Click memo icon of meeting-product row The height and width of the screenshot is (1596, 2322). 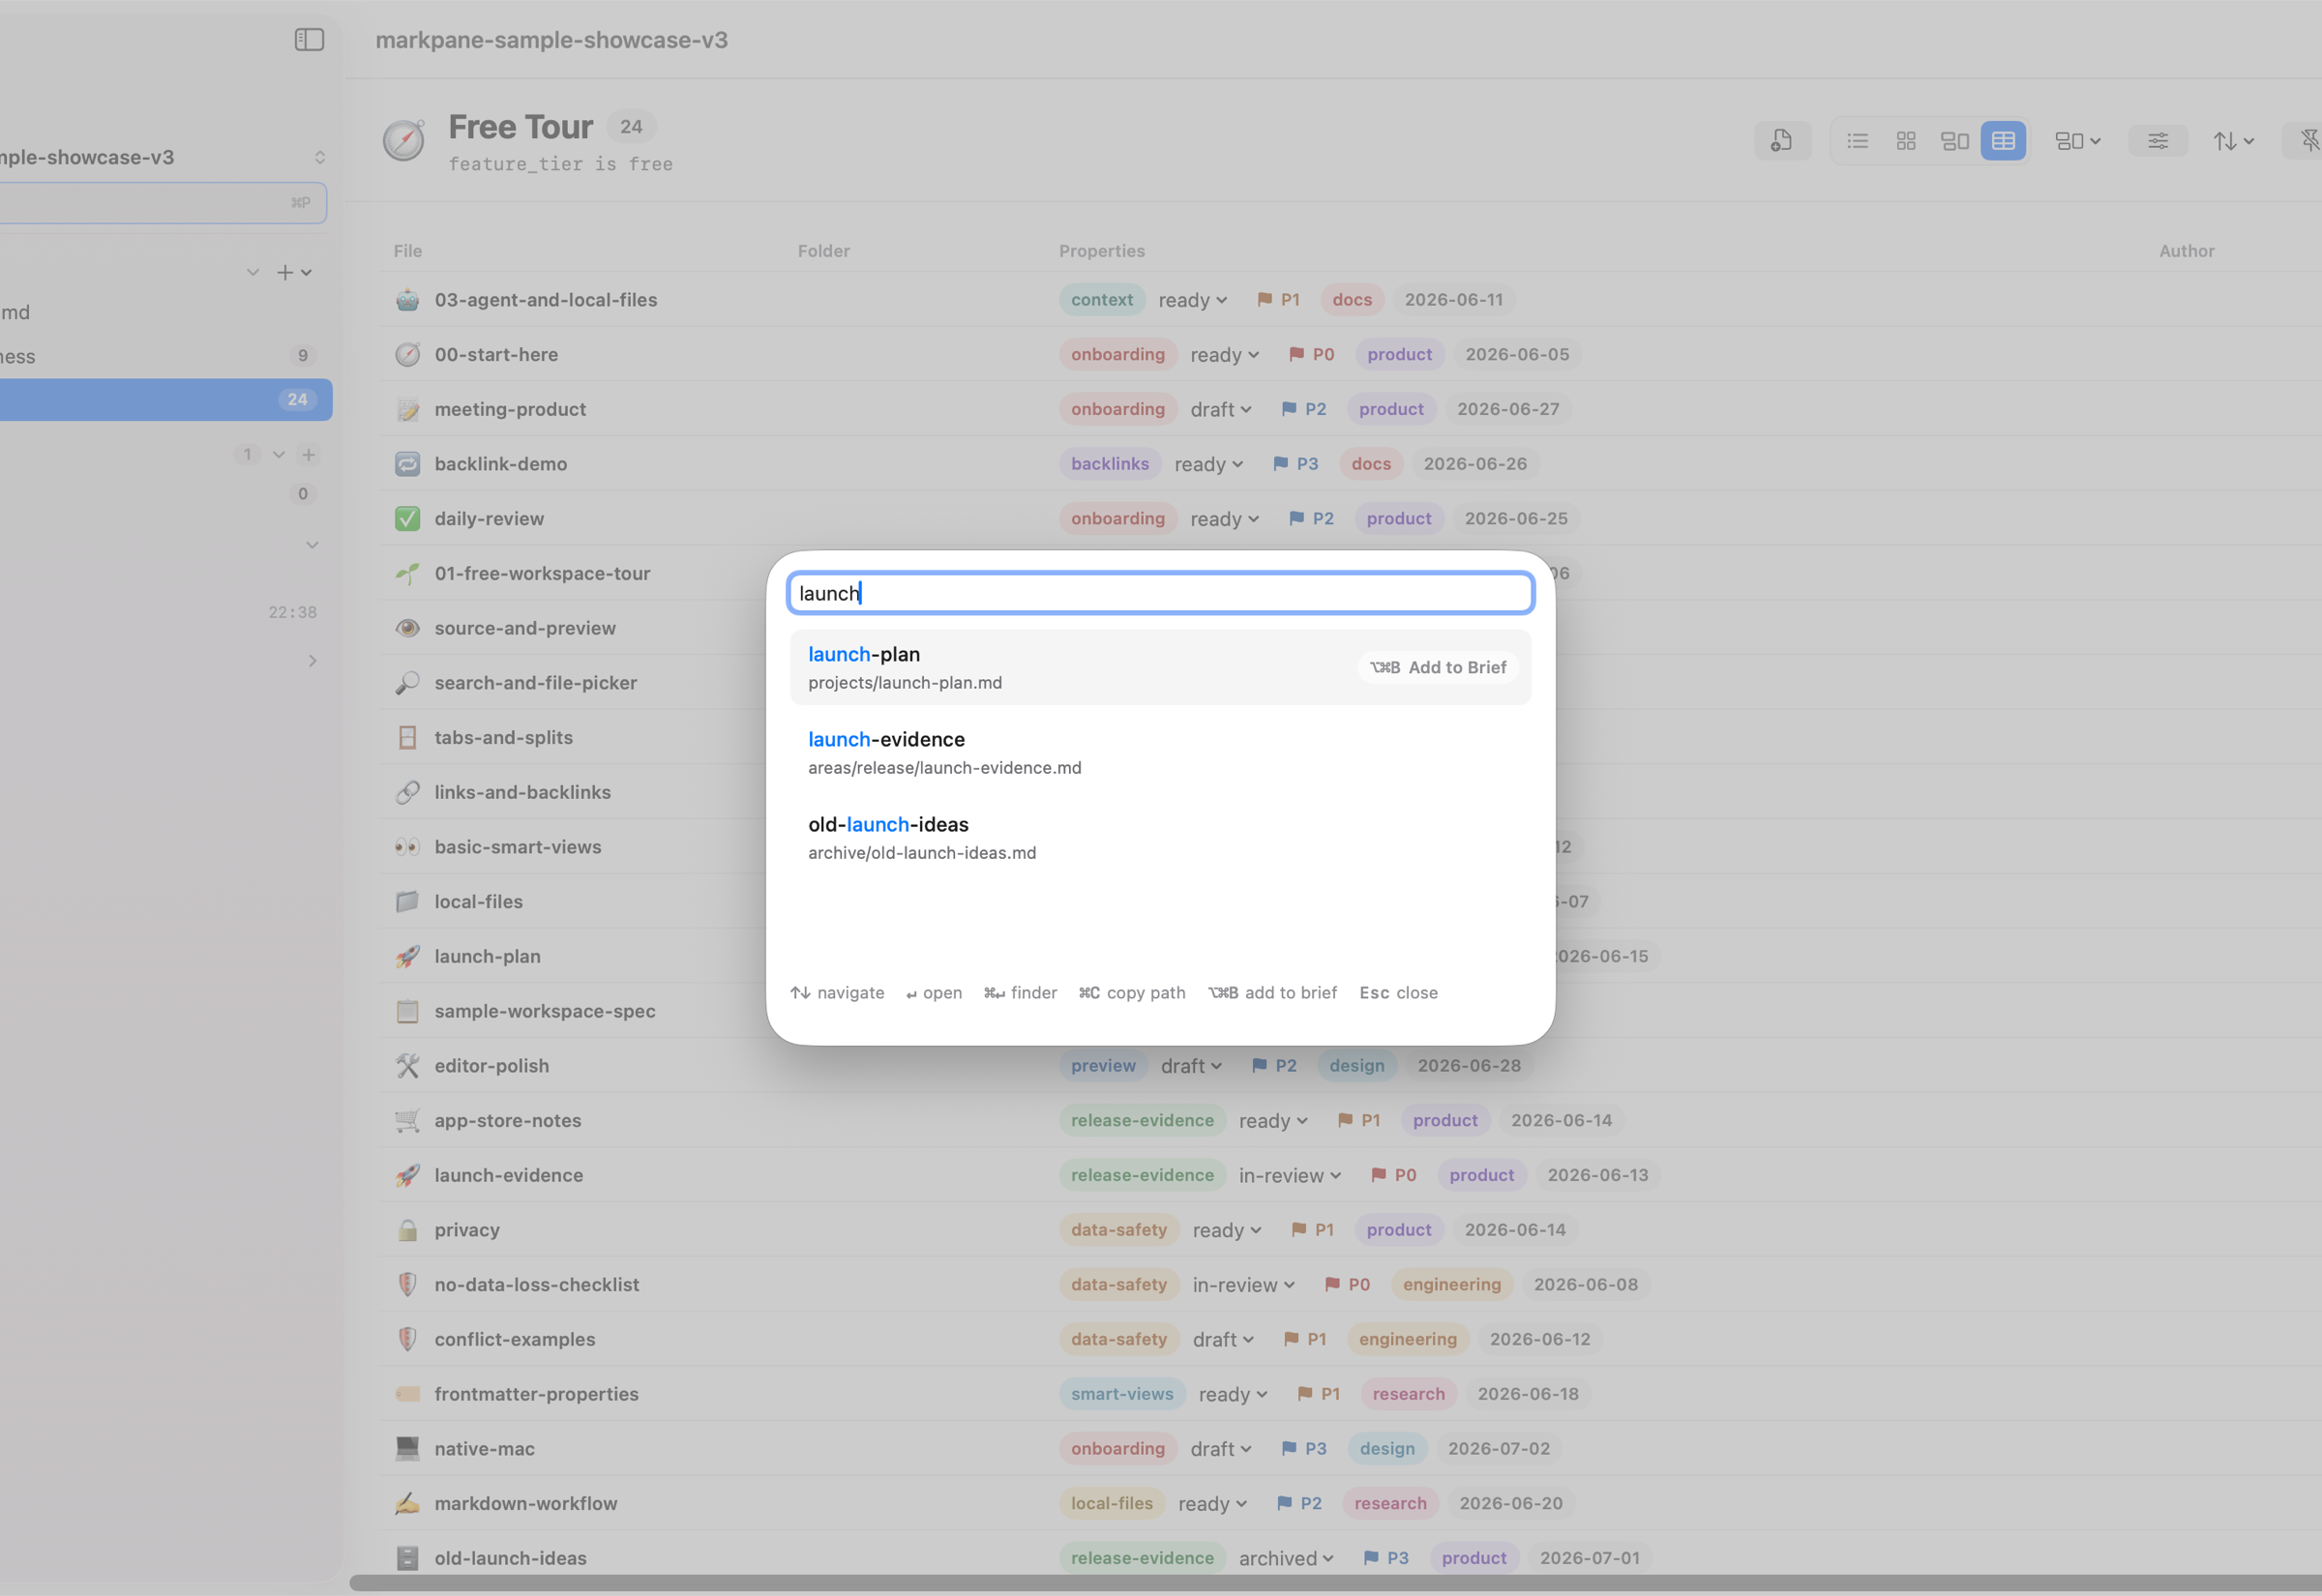coord(407,409)
